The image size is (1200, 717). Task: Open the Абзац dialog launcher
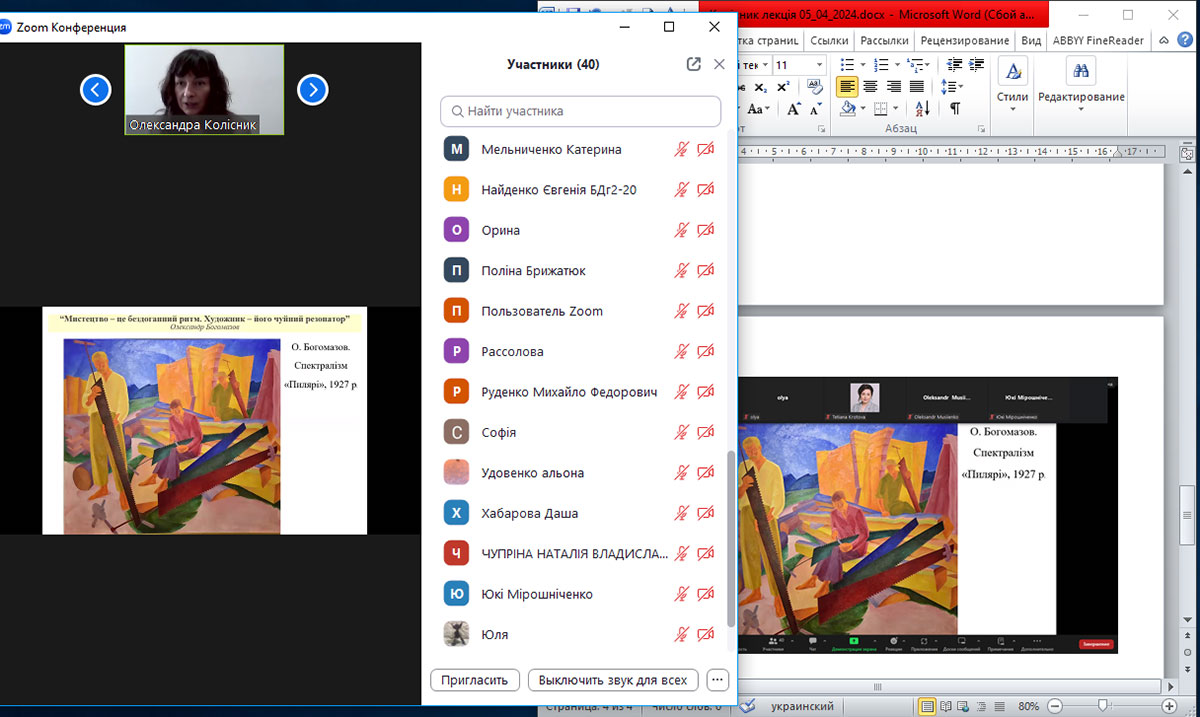981,129
